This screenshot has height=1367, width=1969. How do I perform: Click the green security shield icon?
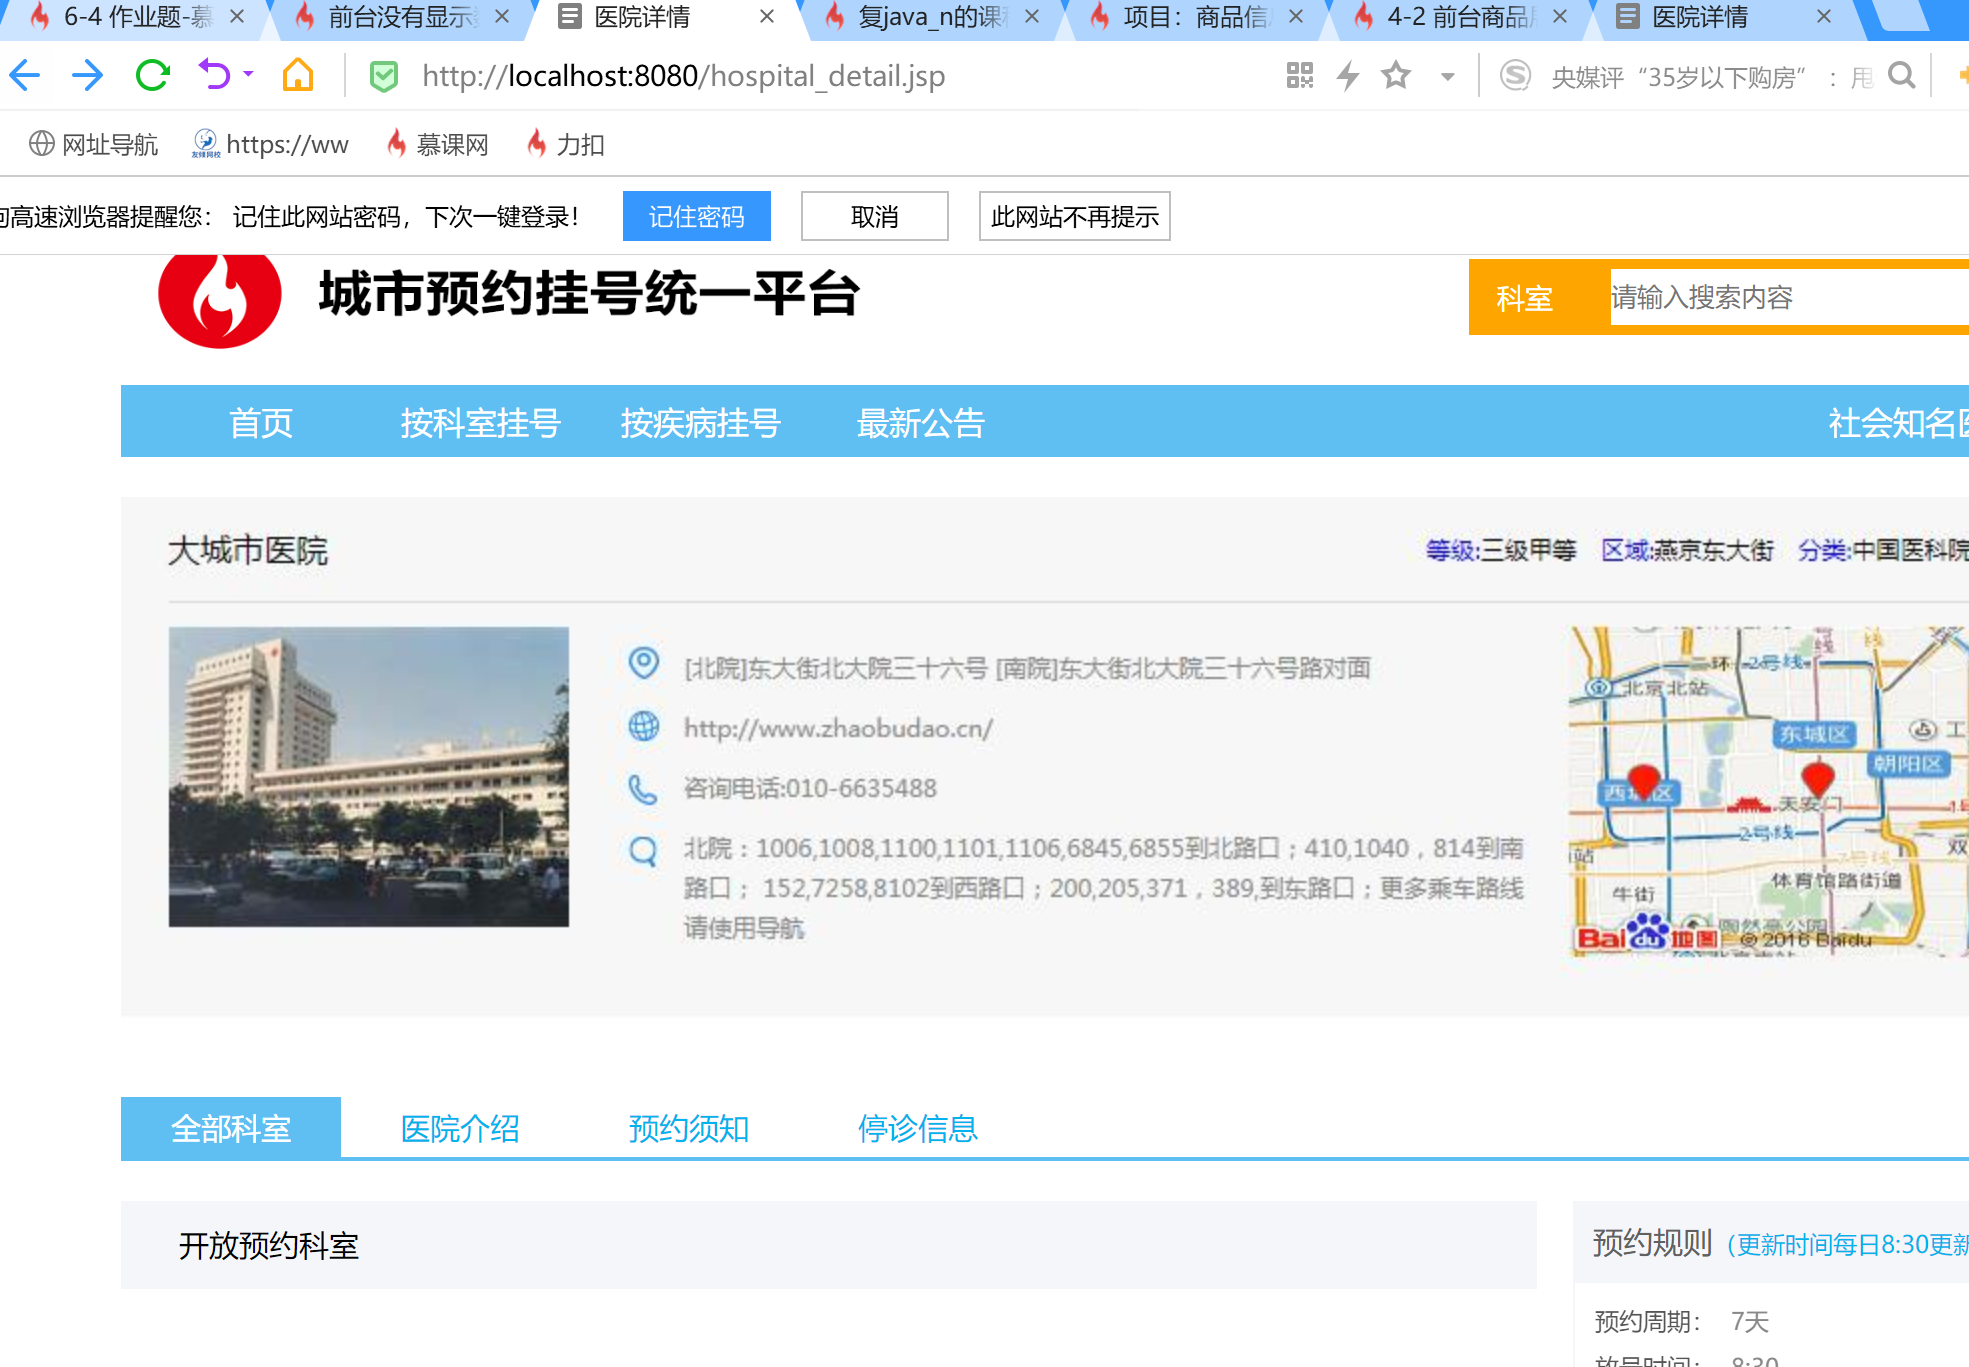tap(384, 76)
